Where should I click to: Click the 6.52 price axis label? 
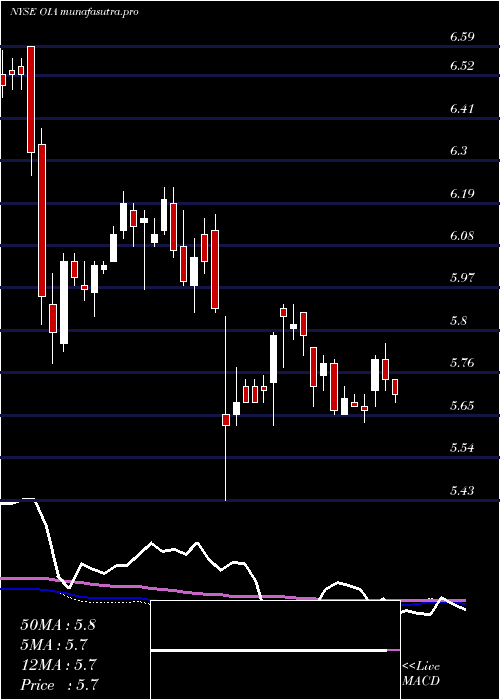pyautogui.click(x=462, y=66)
